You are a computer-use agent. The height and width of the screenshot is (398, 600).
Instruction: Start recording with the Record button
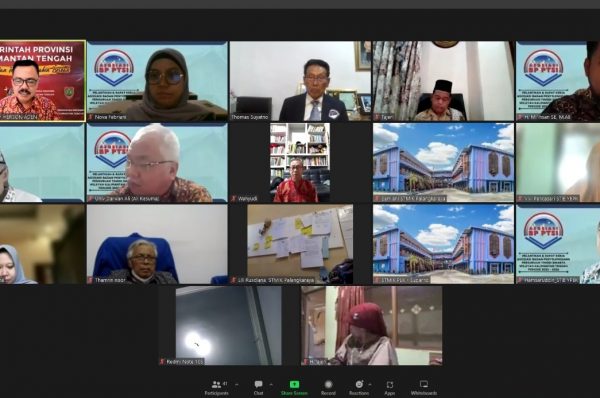tap(328, 387)
